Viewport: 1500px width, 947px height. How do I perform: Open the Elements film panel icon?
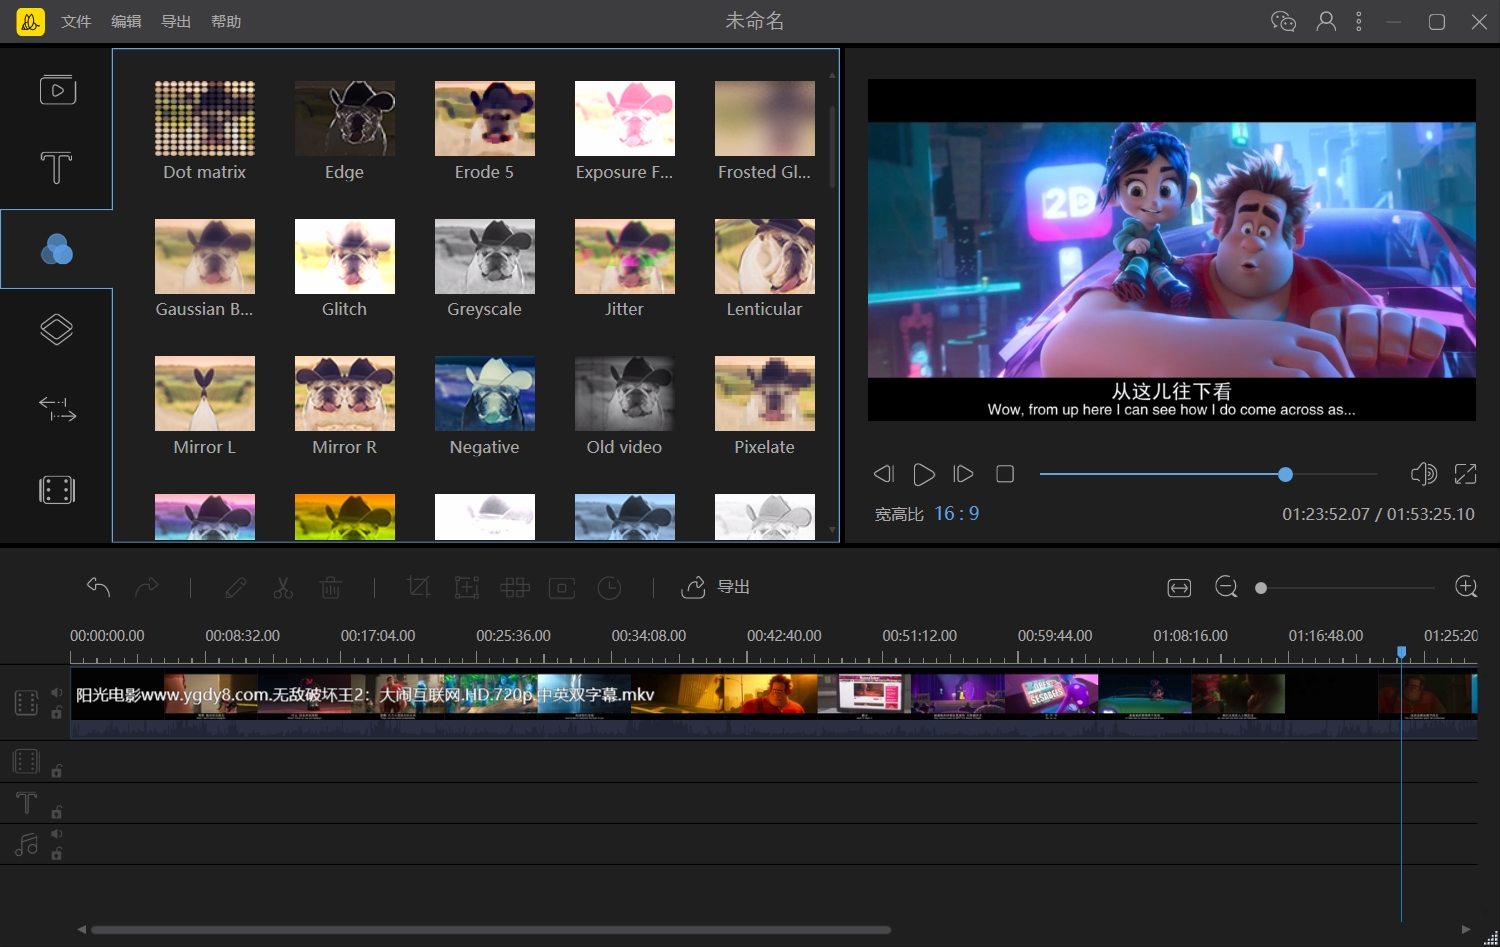(x=57, y=490)
